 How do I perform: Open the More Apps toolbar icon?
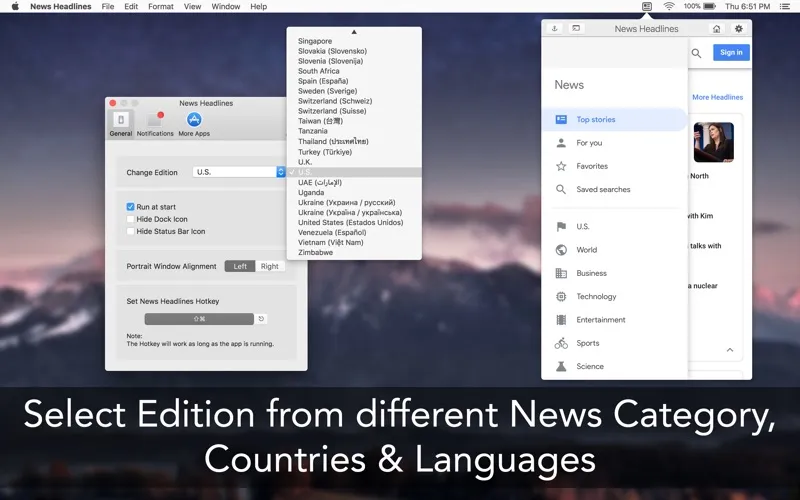click(x=194, y=120)
